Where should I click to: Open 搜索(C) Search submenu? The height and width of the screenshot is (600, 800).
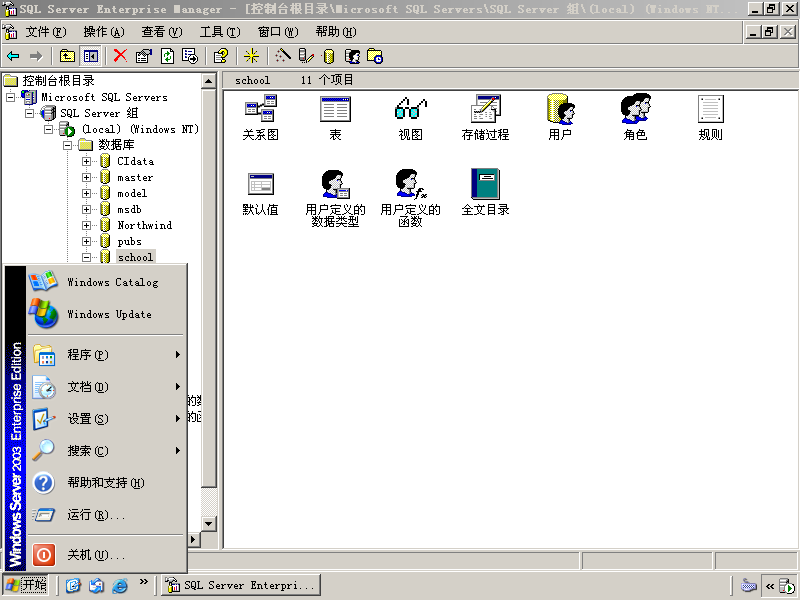coord(107,451)
